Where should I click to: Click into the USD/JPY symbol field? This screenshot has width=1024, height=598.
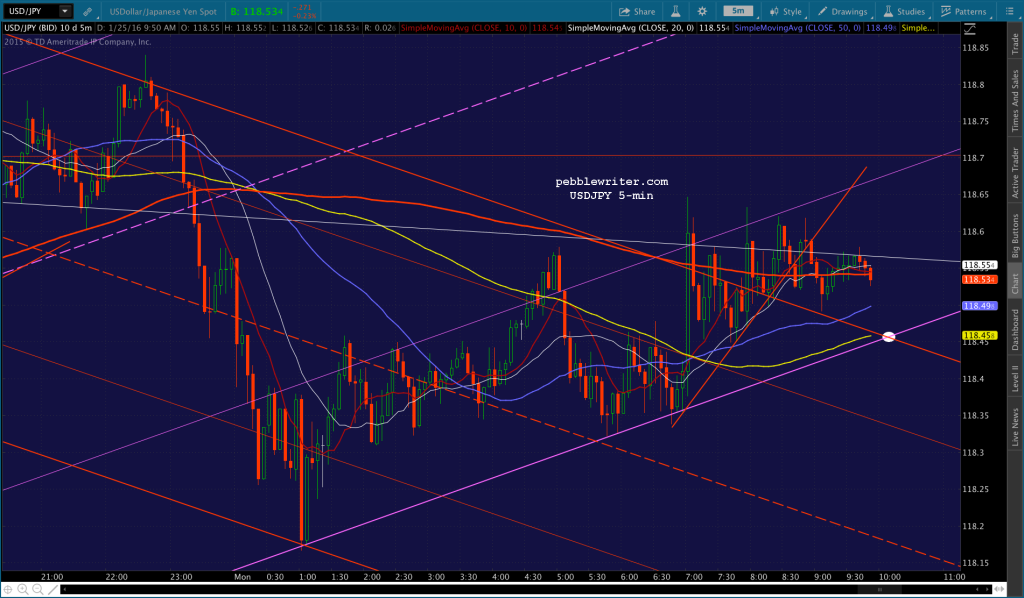[31, 11]
